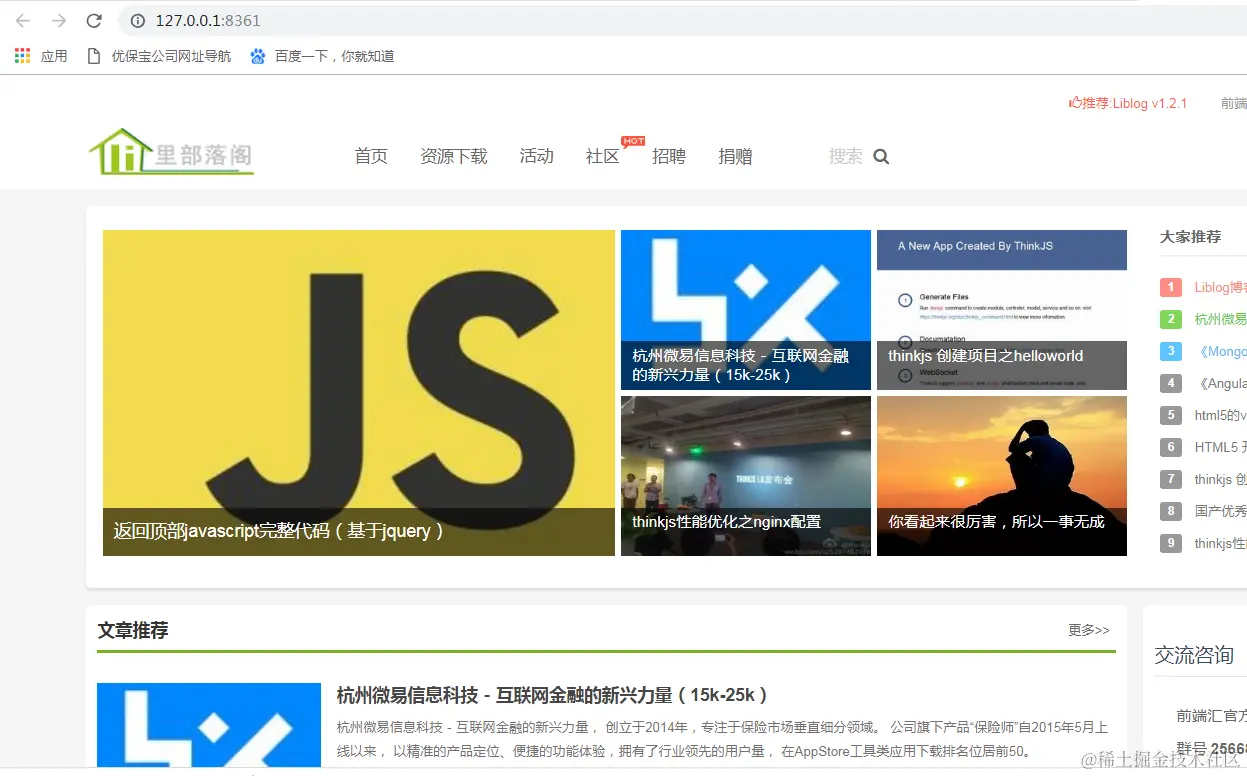Viewport: 1247px width, 776px height.
Task: Click the magnifier search icon
Action: tap(881, 156)
